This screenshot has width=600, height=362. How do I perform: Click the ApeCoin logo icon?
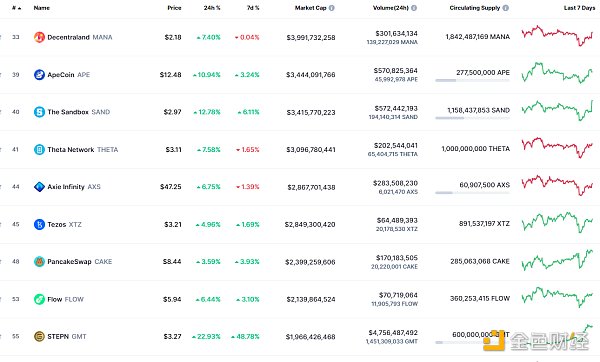(x=39, y=75)
